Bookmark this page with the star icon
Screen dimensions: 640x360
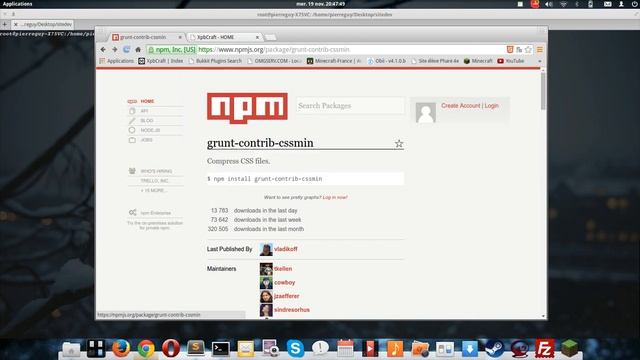click(528, 49)
